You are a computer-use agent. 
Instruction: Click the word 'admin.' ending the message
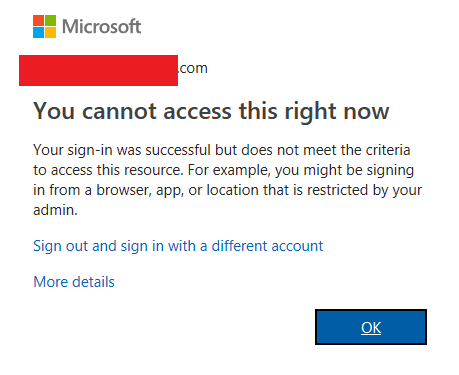coord(55,210)
